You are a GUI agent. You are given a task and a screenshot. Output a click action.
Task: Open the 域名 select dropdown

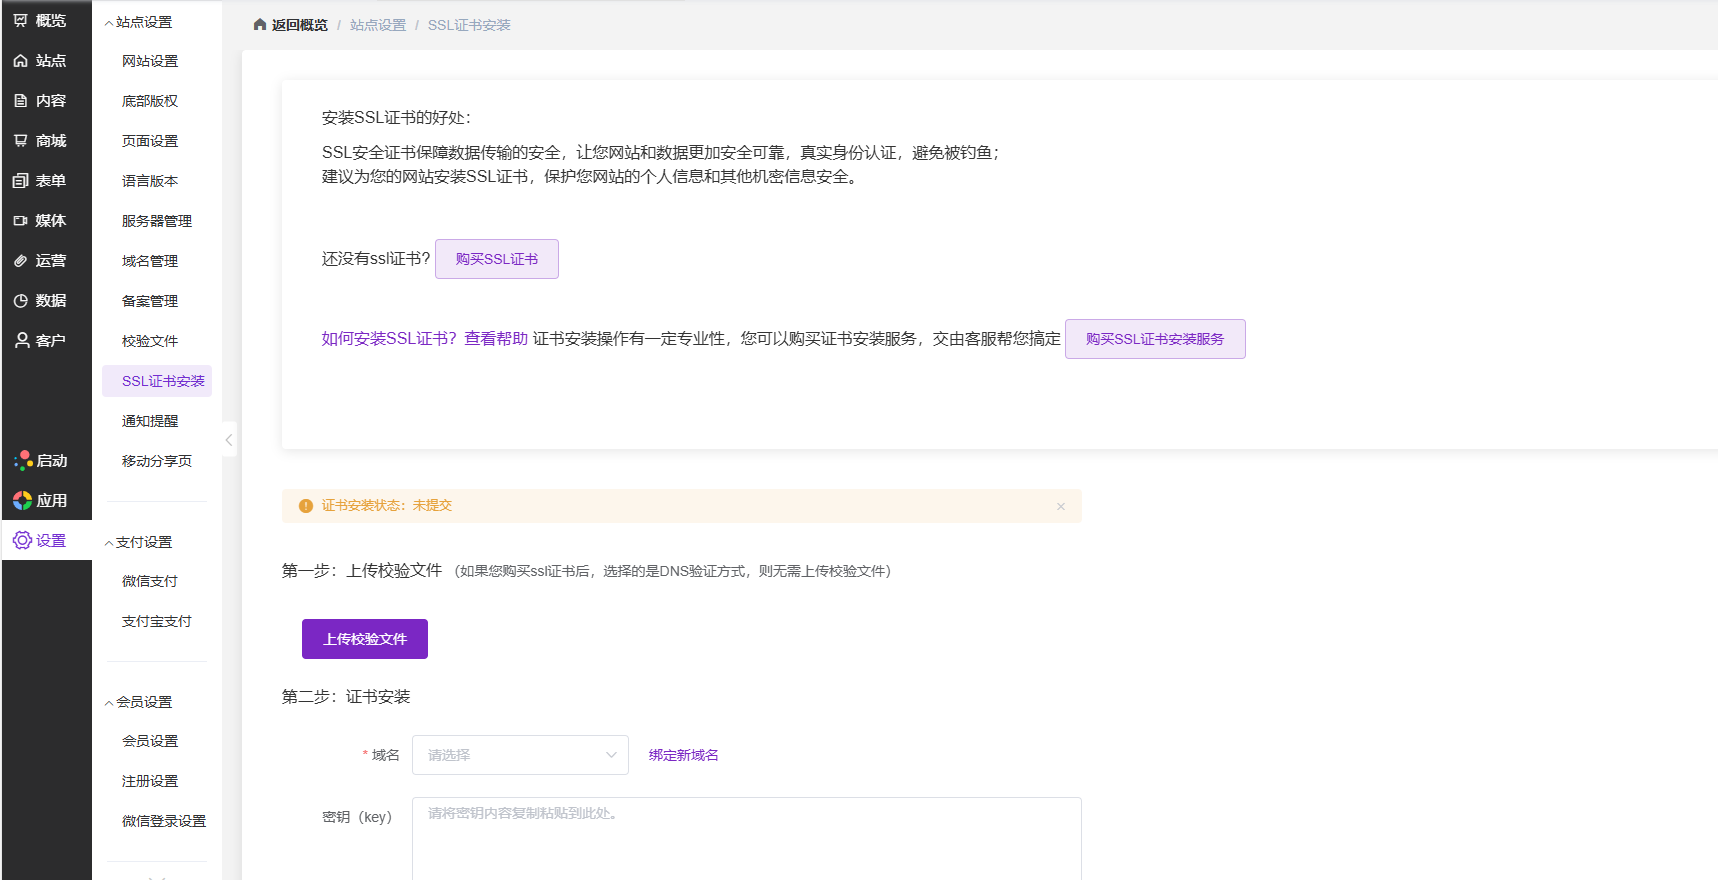(520, 755)
